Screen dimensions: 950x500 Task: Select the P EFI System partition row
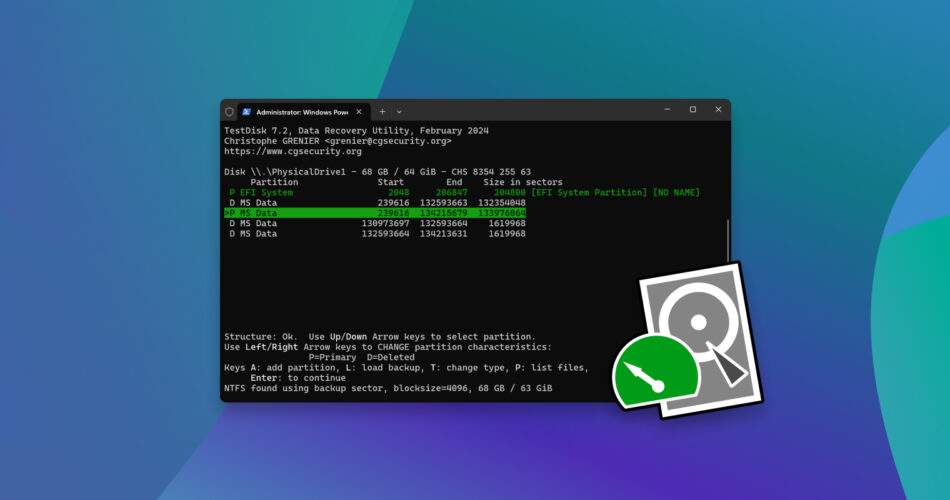click(462, 193)
